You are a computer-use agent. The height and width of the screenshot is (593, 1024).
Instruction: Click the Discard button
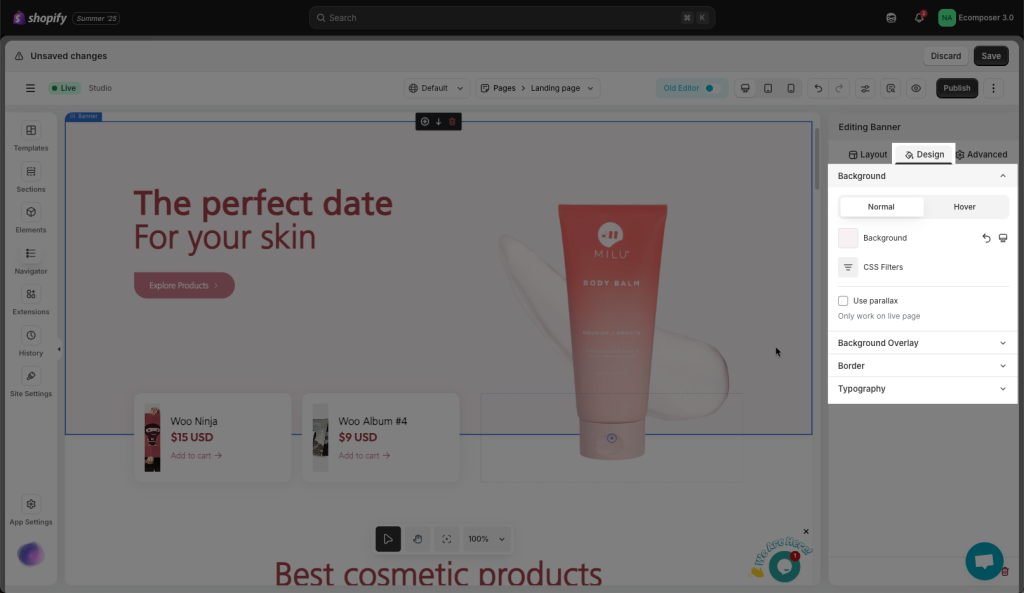click(x=946, y=56)
